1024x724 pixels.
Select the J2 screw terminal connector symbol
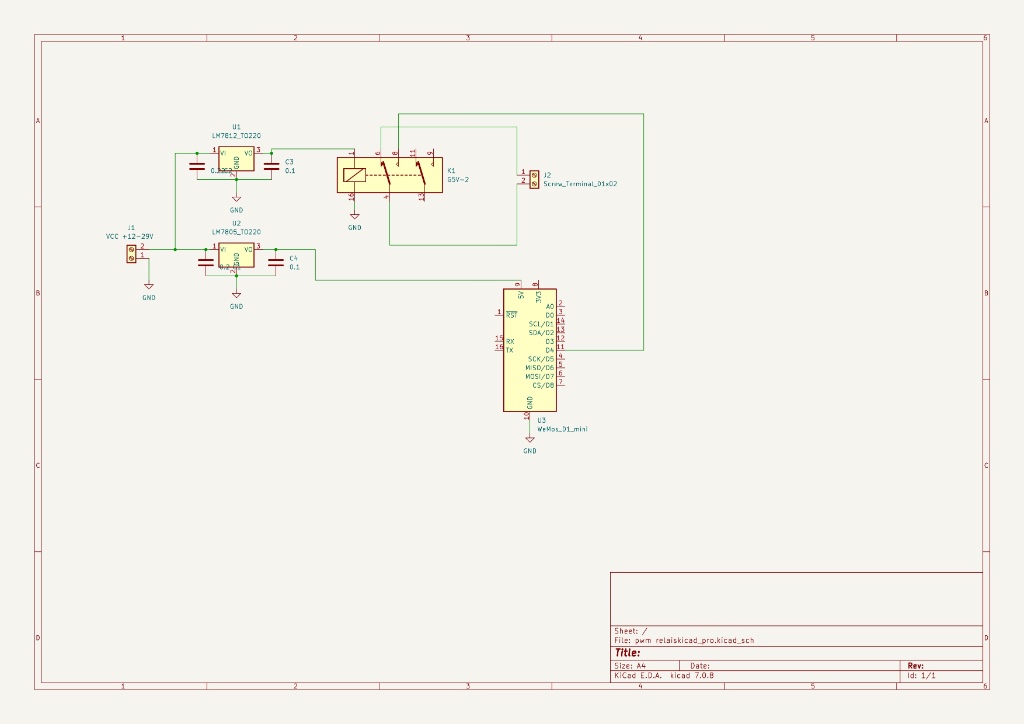(534, 178)
